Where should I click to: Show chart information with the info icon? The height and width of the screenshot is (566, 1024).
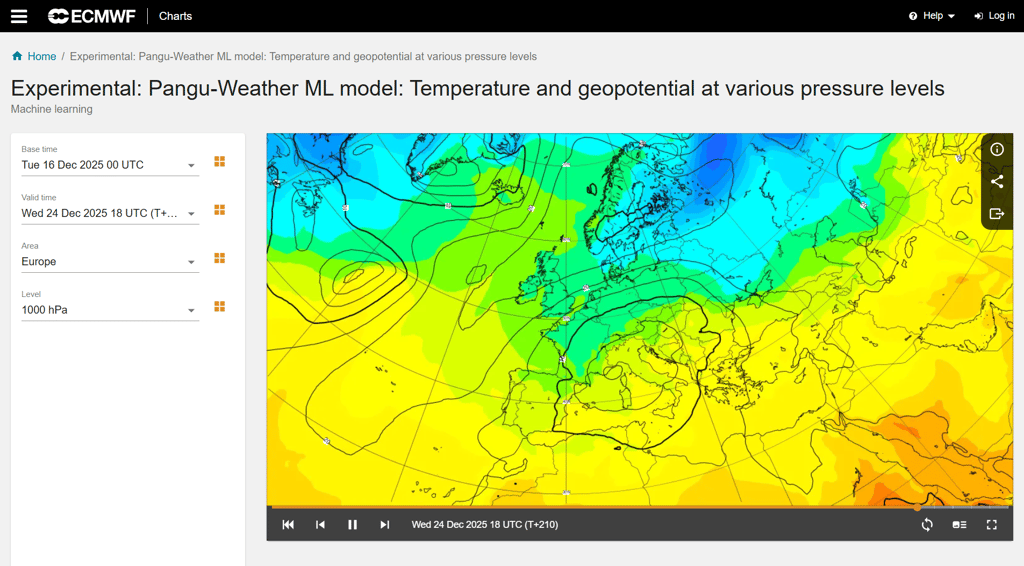point(997,149)
